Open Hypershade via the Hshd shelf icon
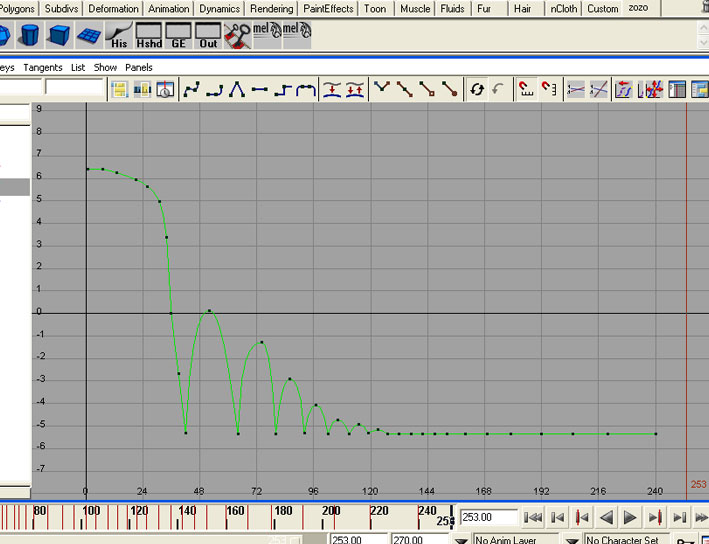Viewport: 709px width, 544px height. (149, 35)
